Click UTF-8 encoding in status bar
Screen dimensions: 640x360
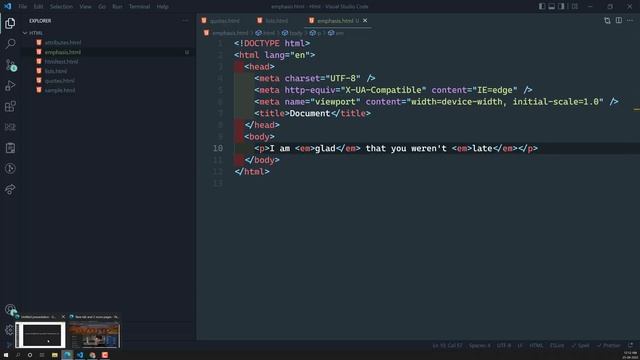click(x=504, y=345)
